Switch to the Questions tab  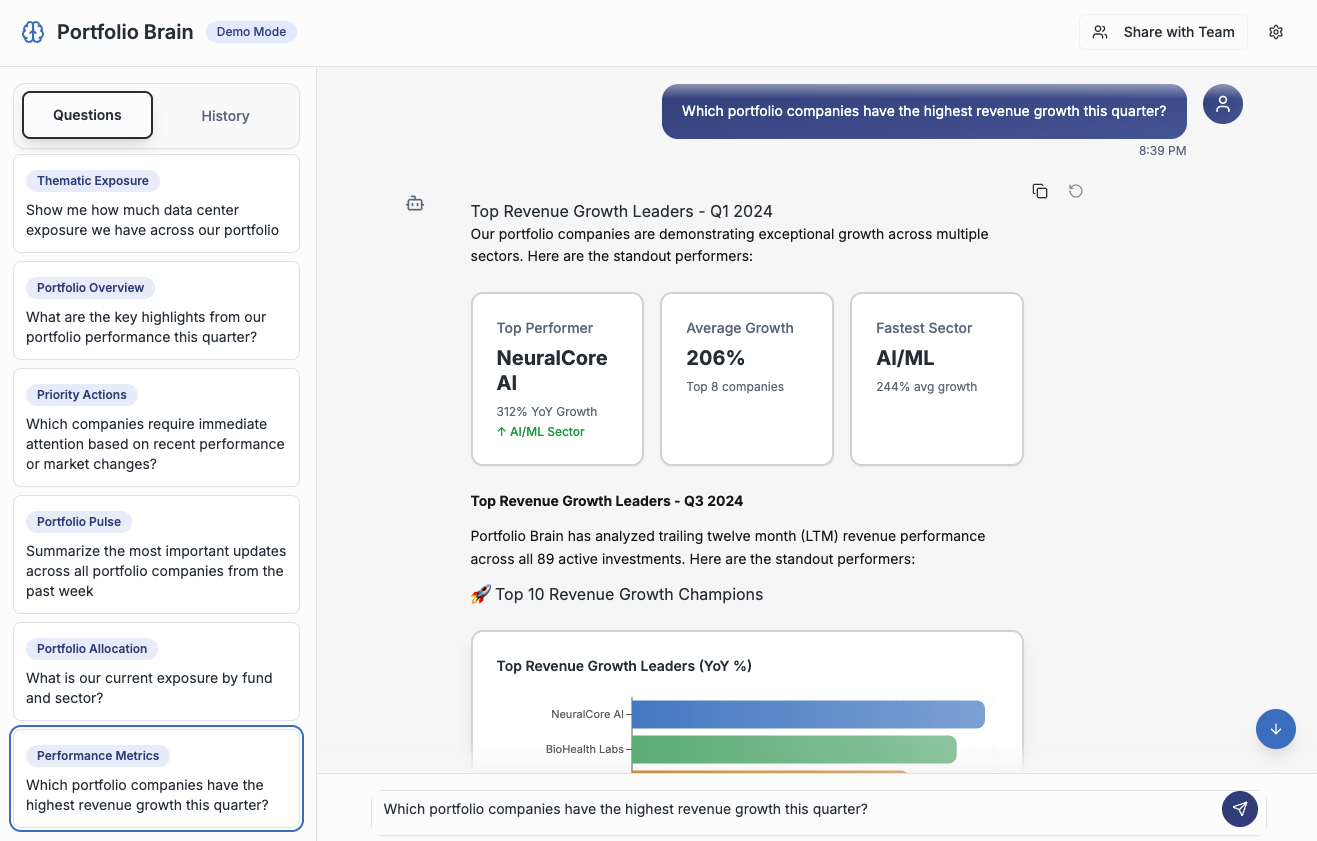[87, 115]
